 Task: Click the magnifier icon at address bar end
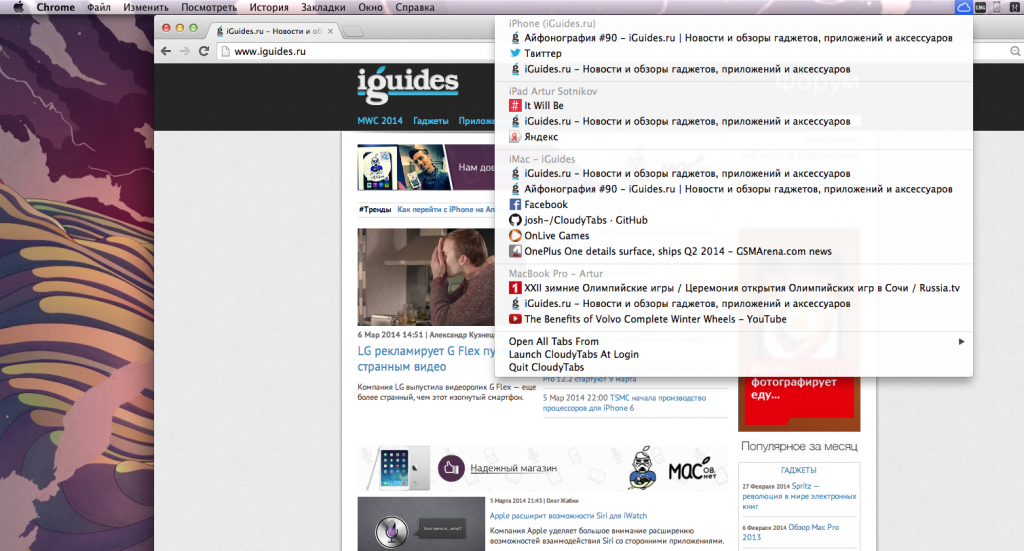pyautogui.click(x=1015, y=51)
